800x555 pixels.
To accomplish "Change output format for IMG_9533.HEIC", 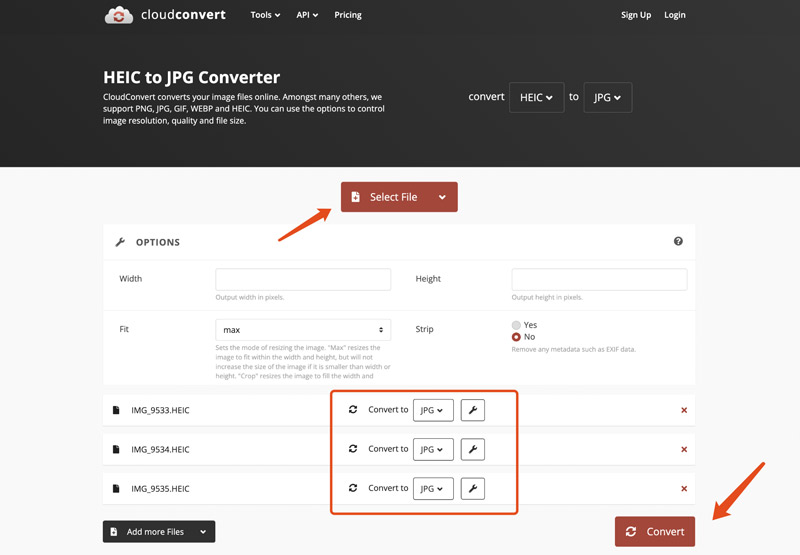I will point(433,410).
